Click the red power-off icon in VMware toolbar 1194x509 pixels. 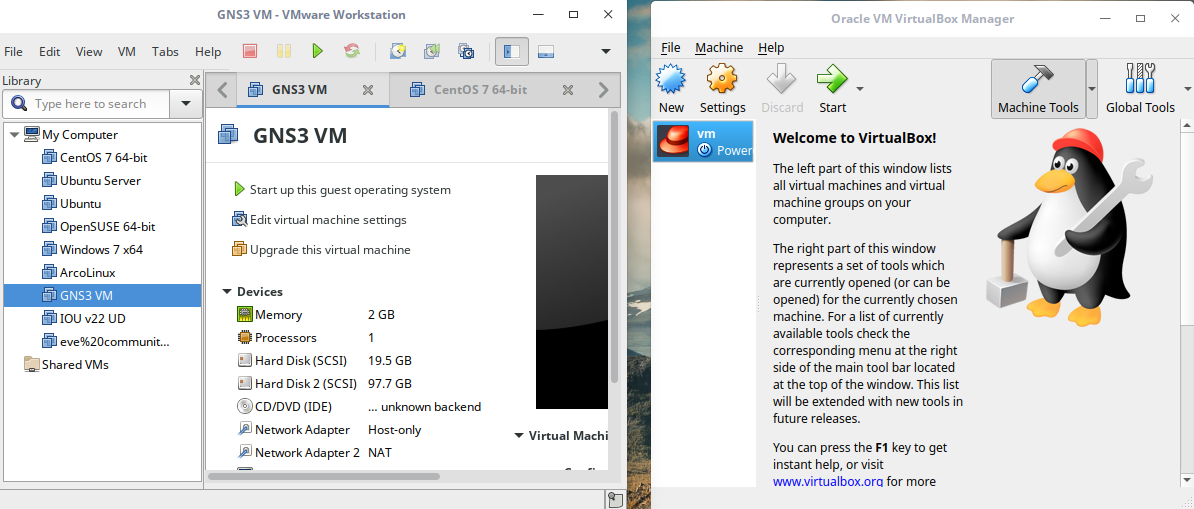(x=250, y=51)
